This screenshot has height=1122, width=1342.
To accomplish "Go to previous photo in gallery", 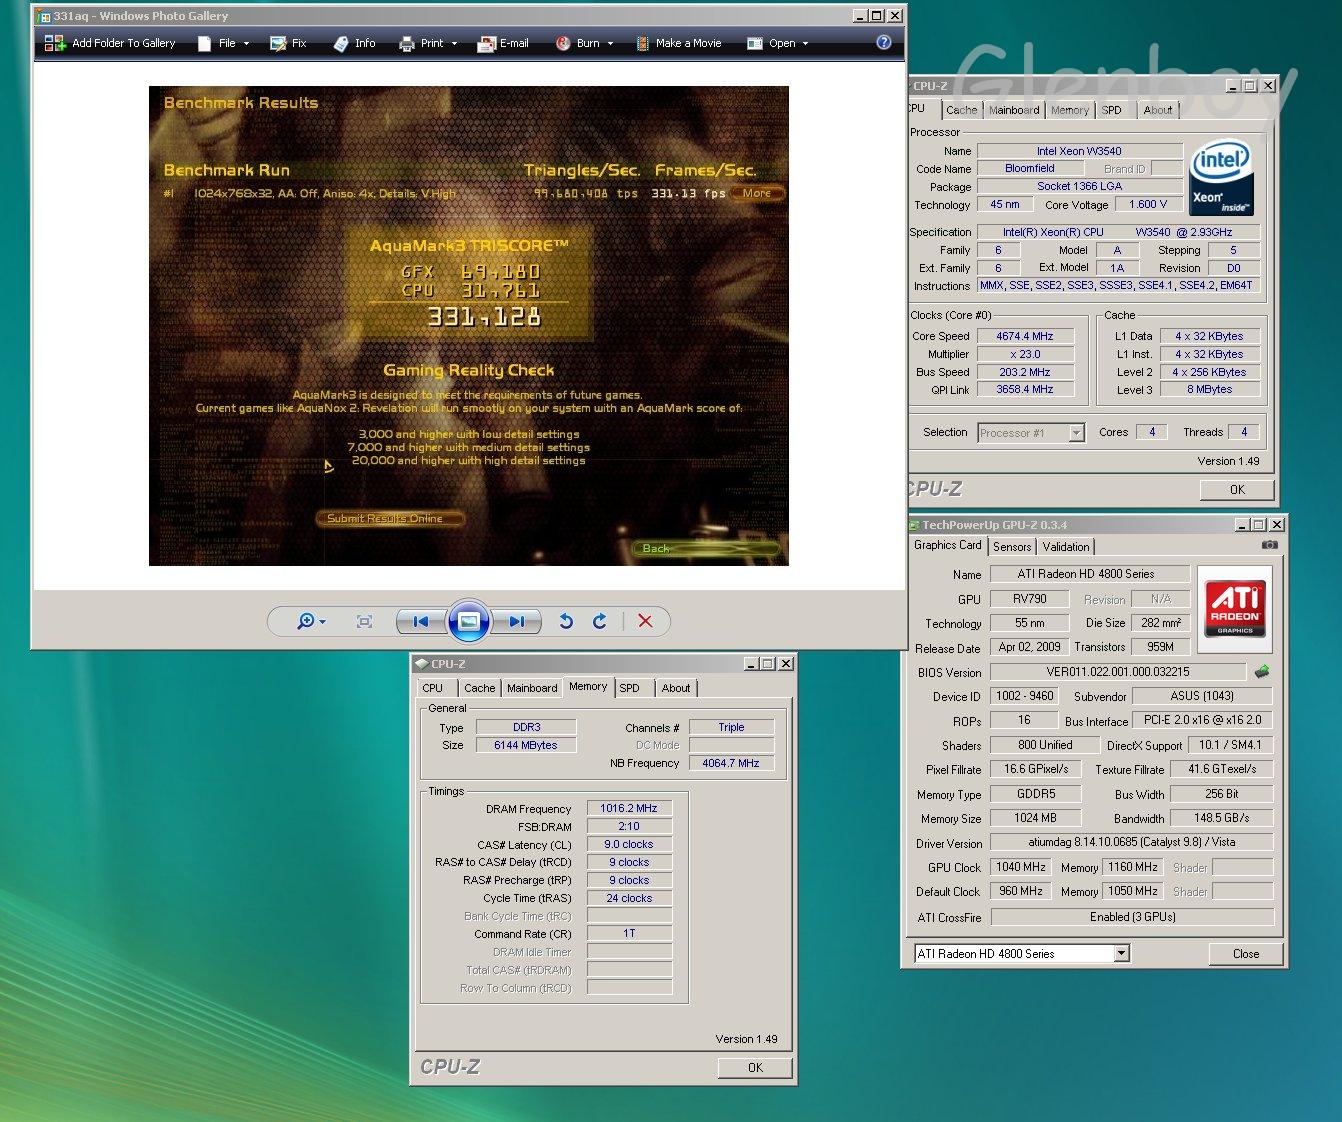I will (x=421, y=621).
